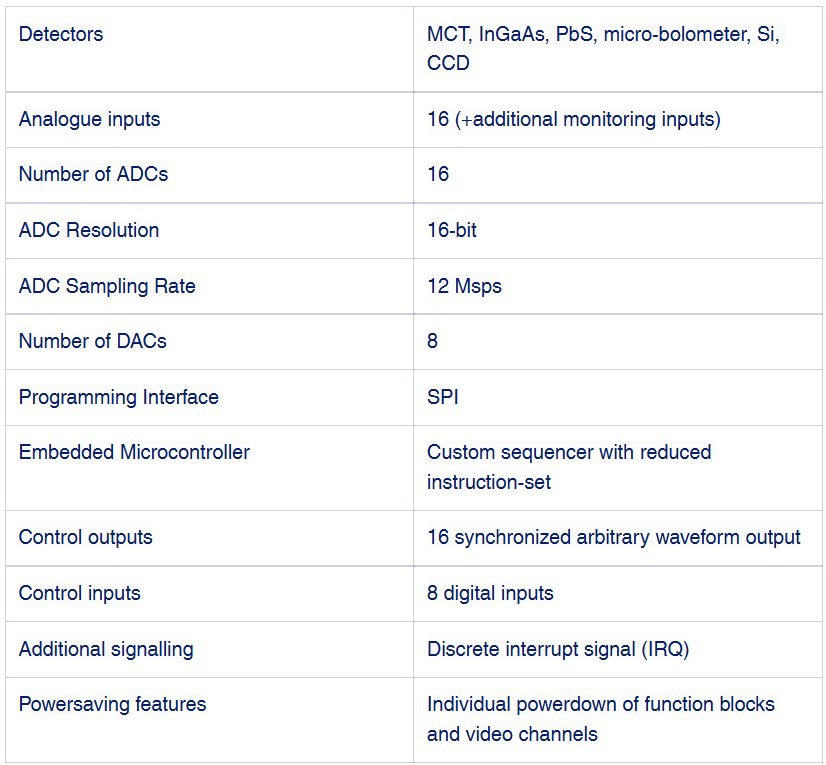Screen dimensions: 826x765
Task: Click the Powersaving features label
Action: click(112, 704)
